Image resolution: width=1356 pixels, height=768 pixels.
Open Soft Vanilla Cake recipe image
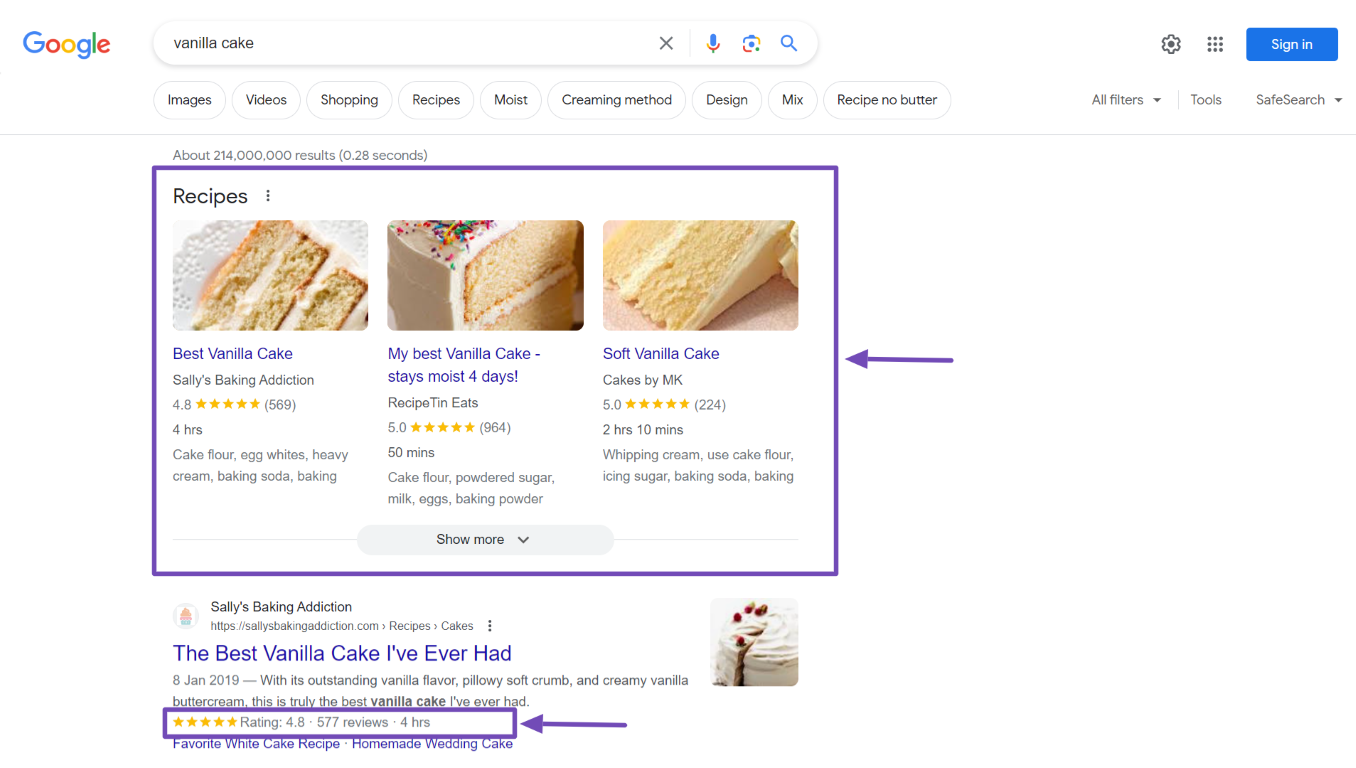tap(700, 275)
